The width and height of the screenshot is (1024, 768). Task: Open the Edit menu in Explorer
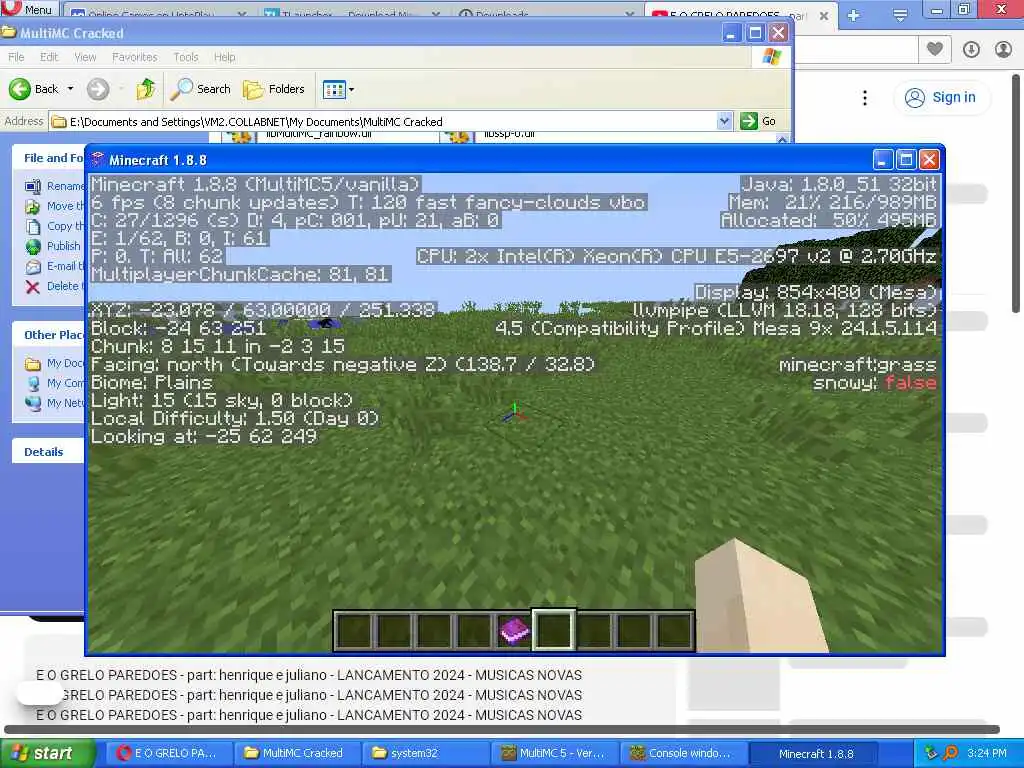point(49,57)
